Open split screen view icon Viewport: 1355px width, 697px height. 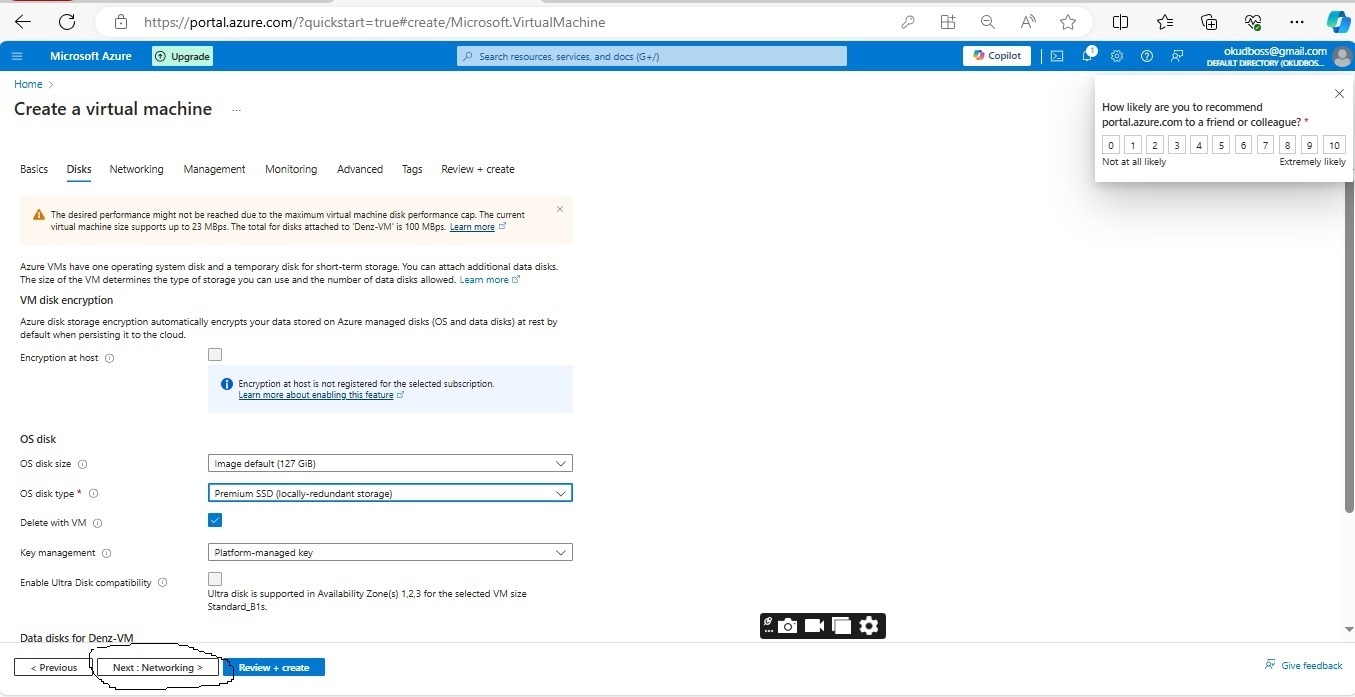1121,22
